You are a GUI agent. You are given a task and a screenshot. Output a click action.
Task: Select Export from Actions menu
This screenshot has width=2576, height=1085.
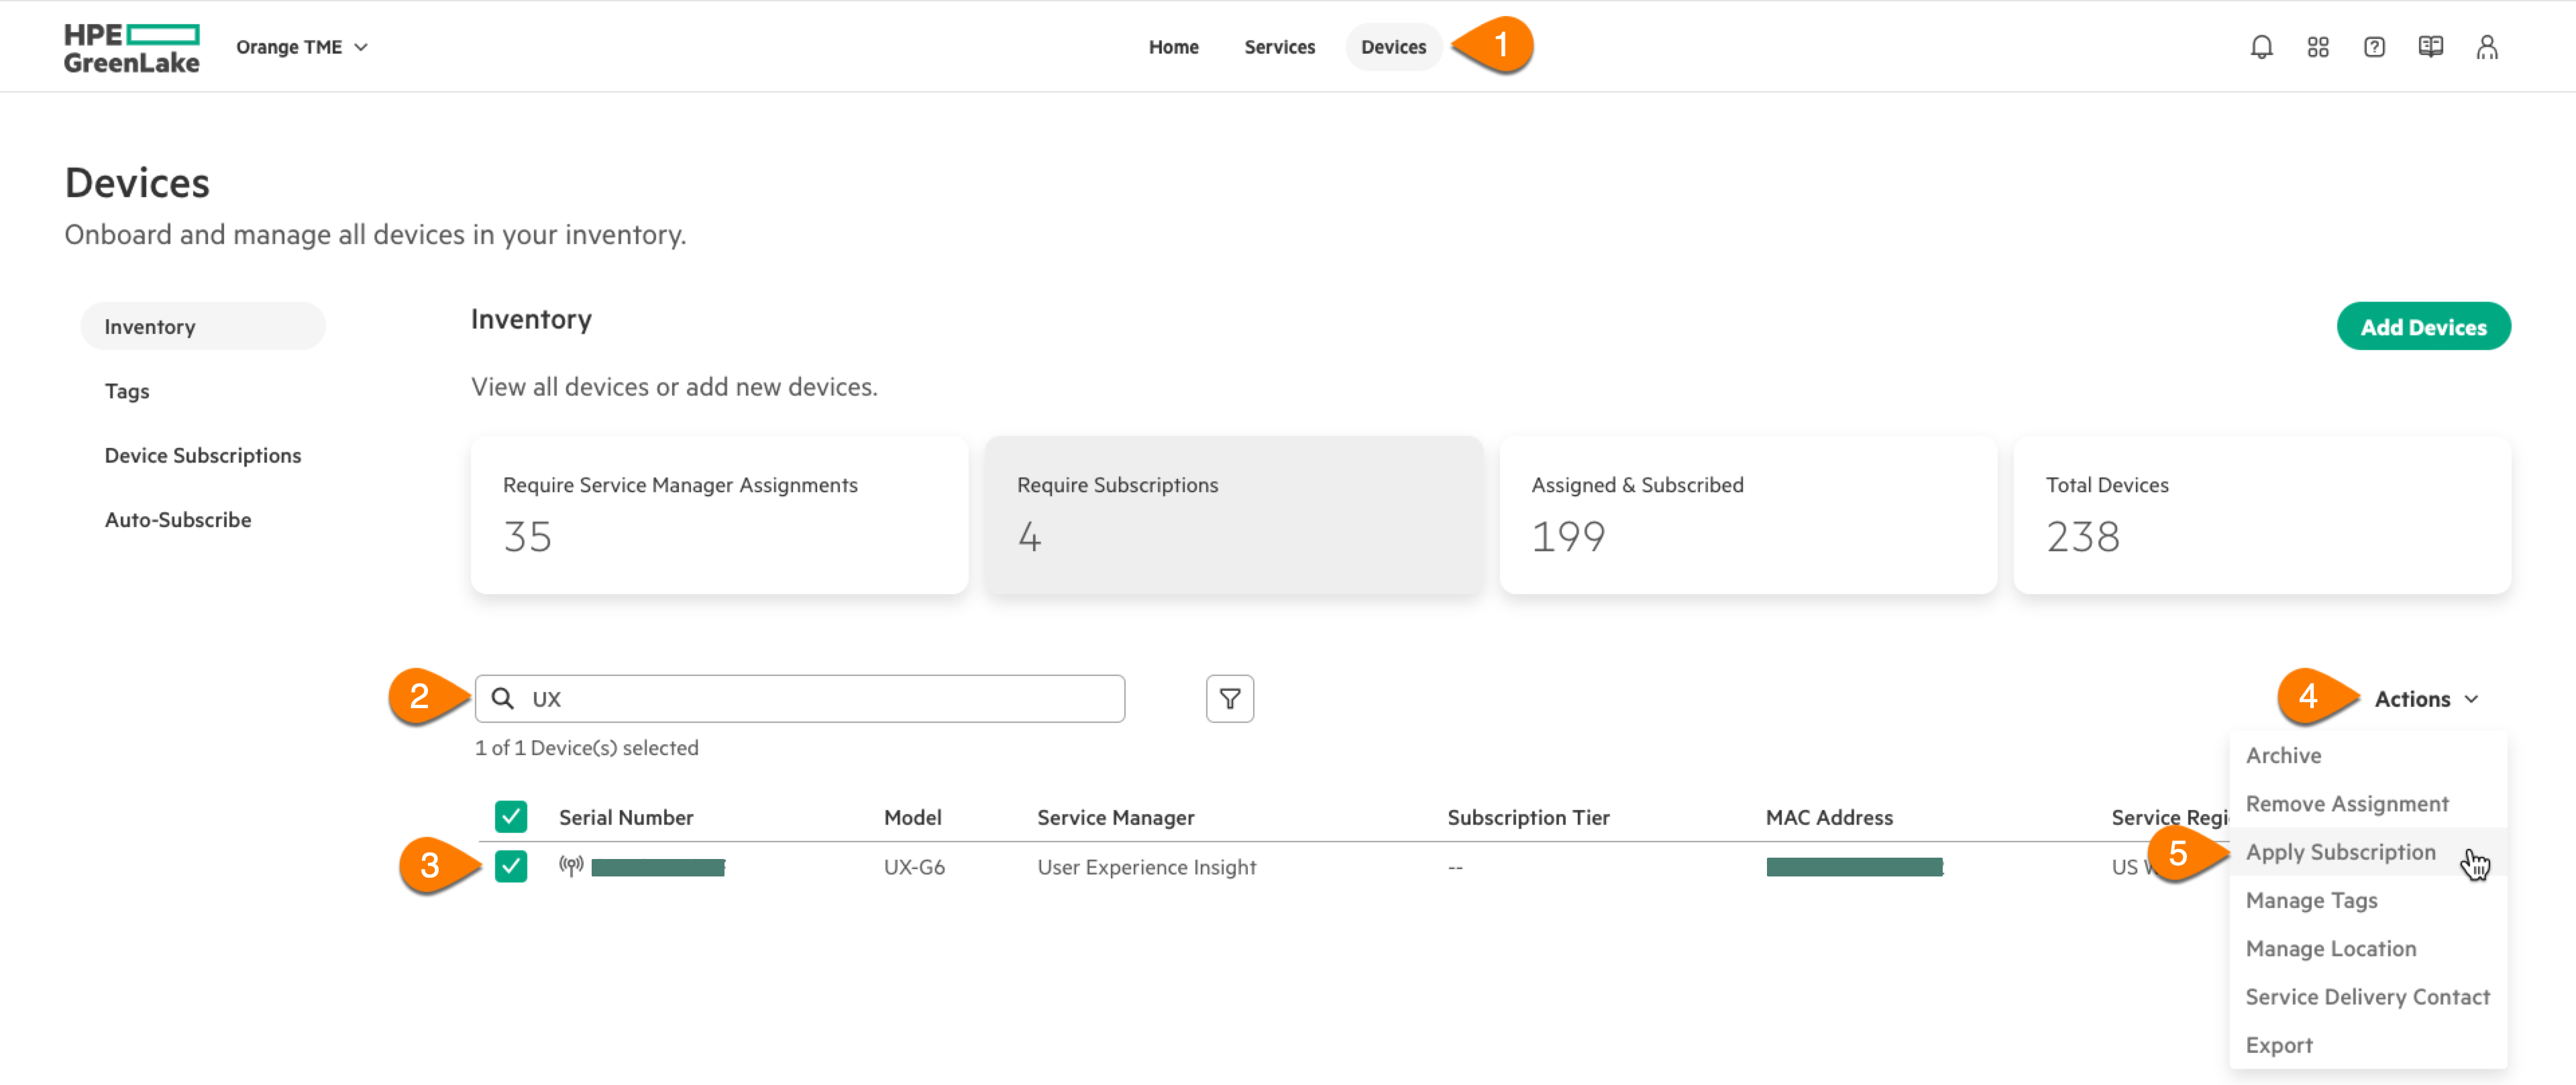coord(2367,1044)
